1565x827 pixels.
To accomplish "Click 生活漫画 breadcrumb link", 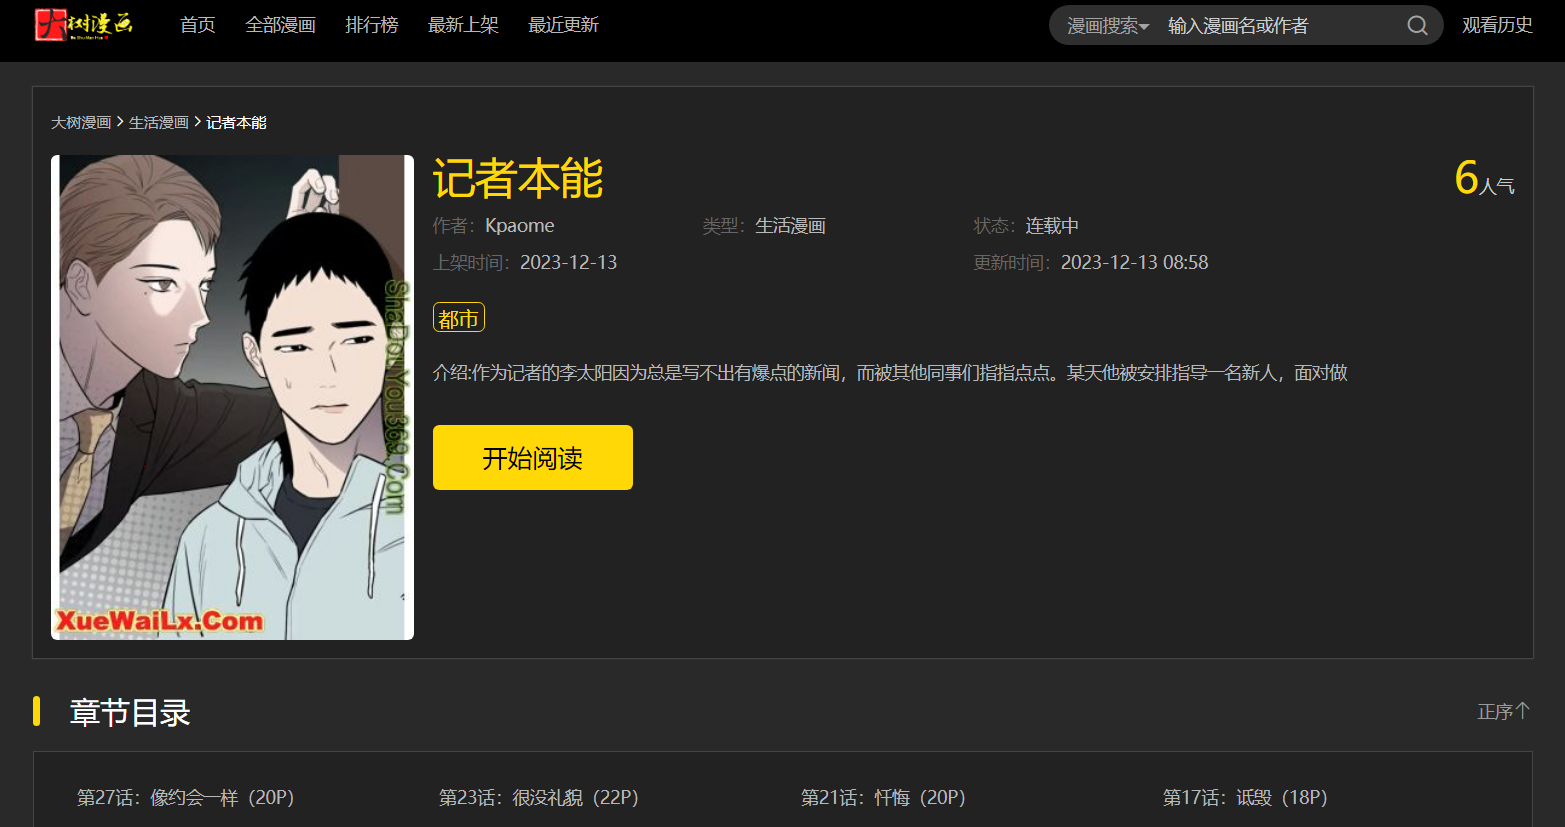I will click(158, 122).
